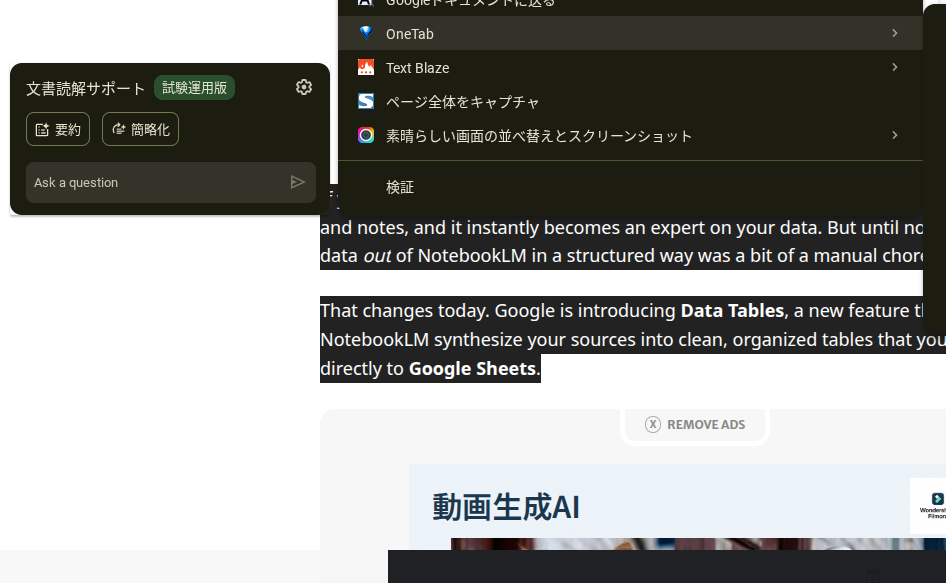Click the icon inside the 簡略化 button
Image resolution: width=946 pixels, height=583 pixels.
118,129
